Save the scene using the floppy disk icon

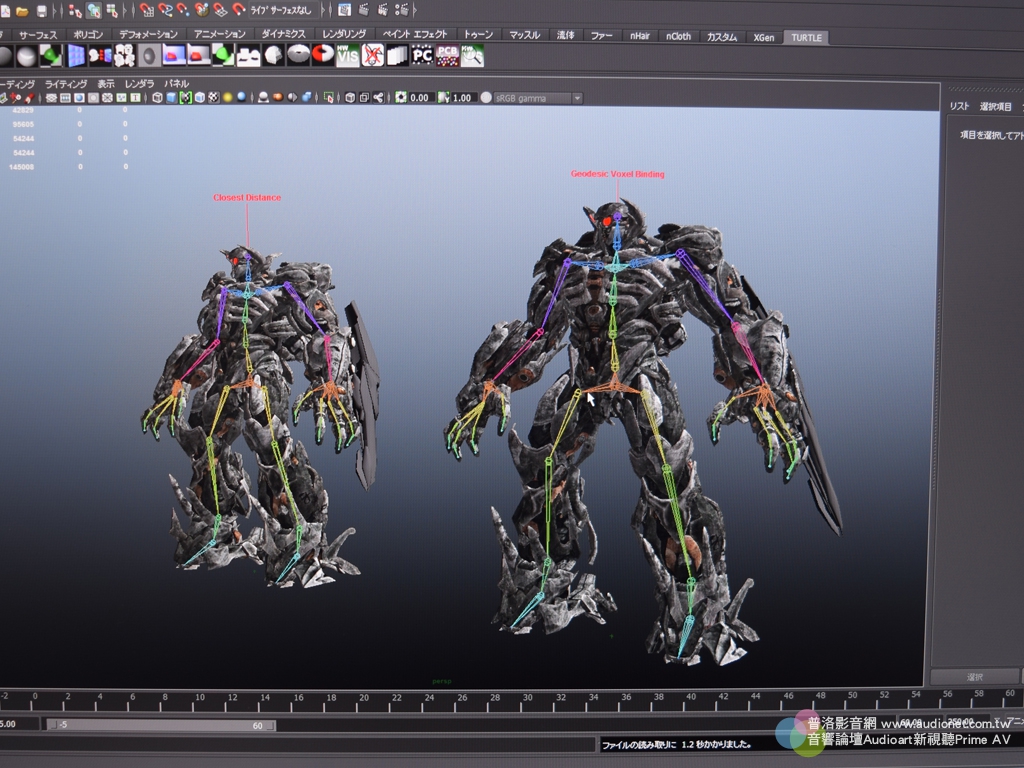42,10
